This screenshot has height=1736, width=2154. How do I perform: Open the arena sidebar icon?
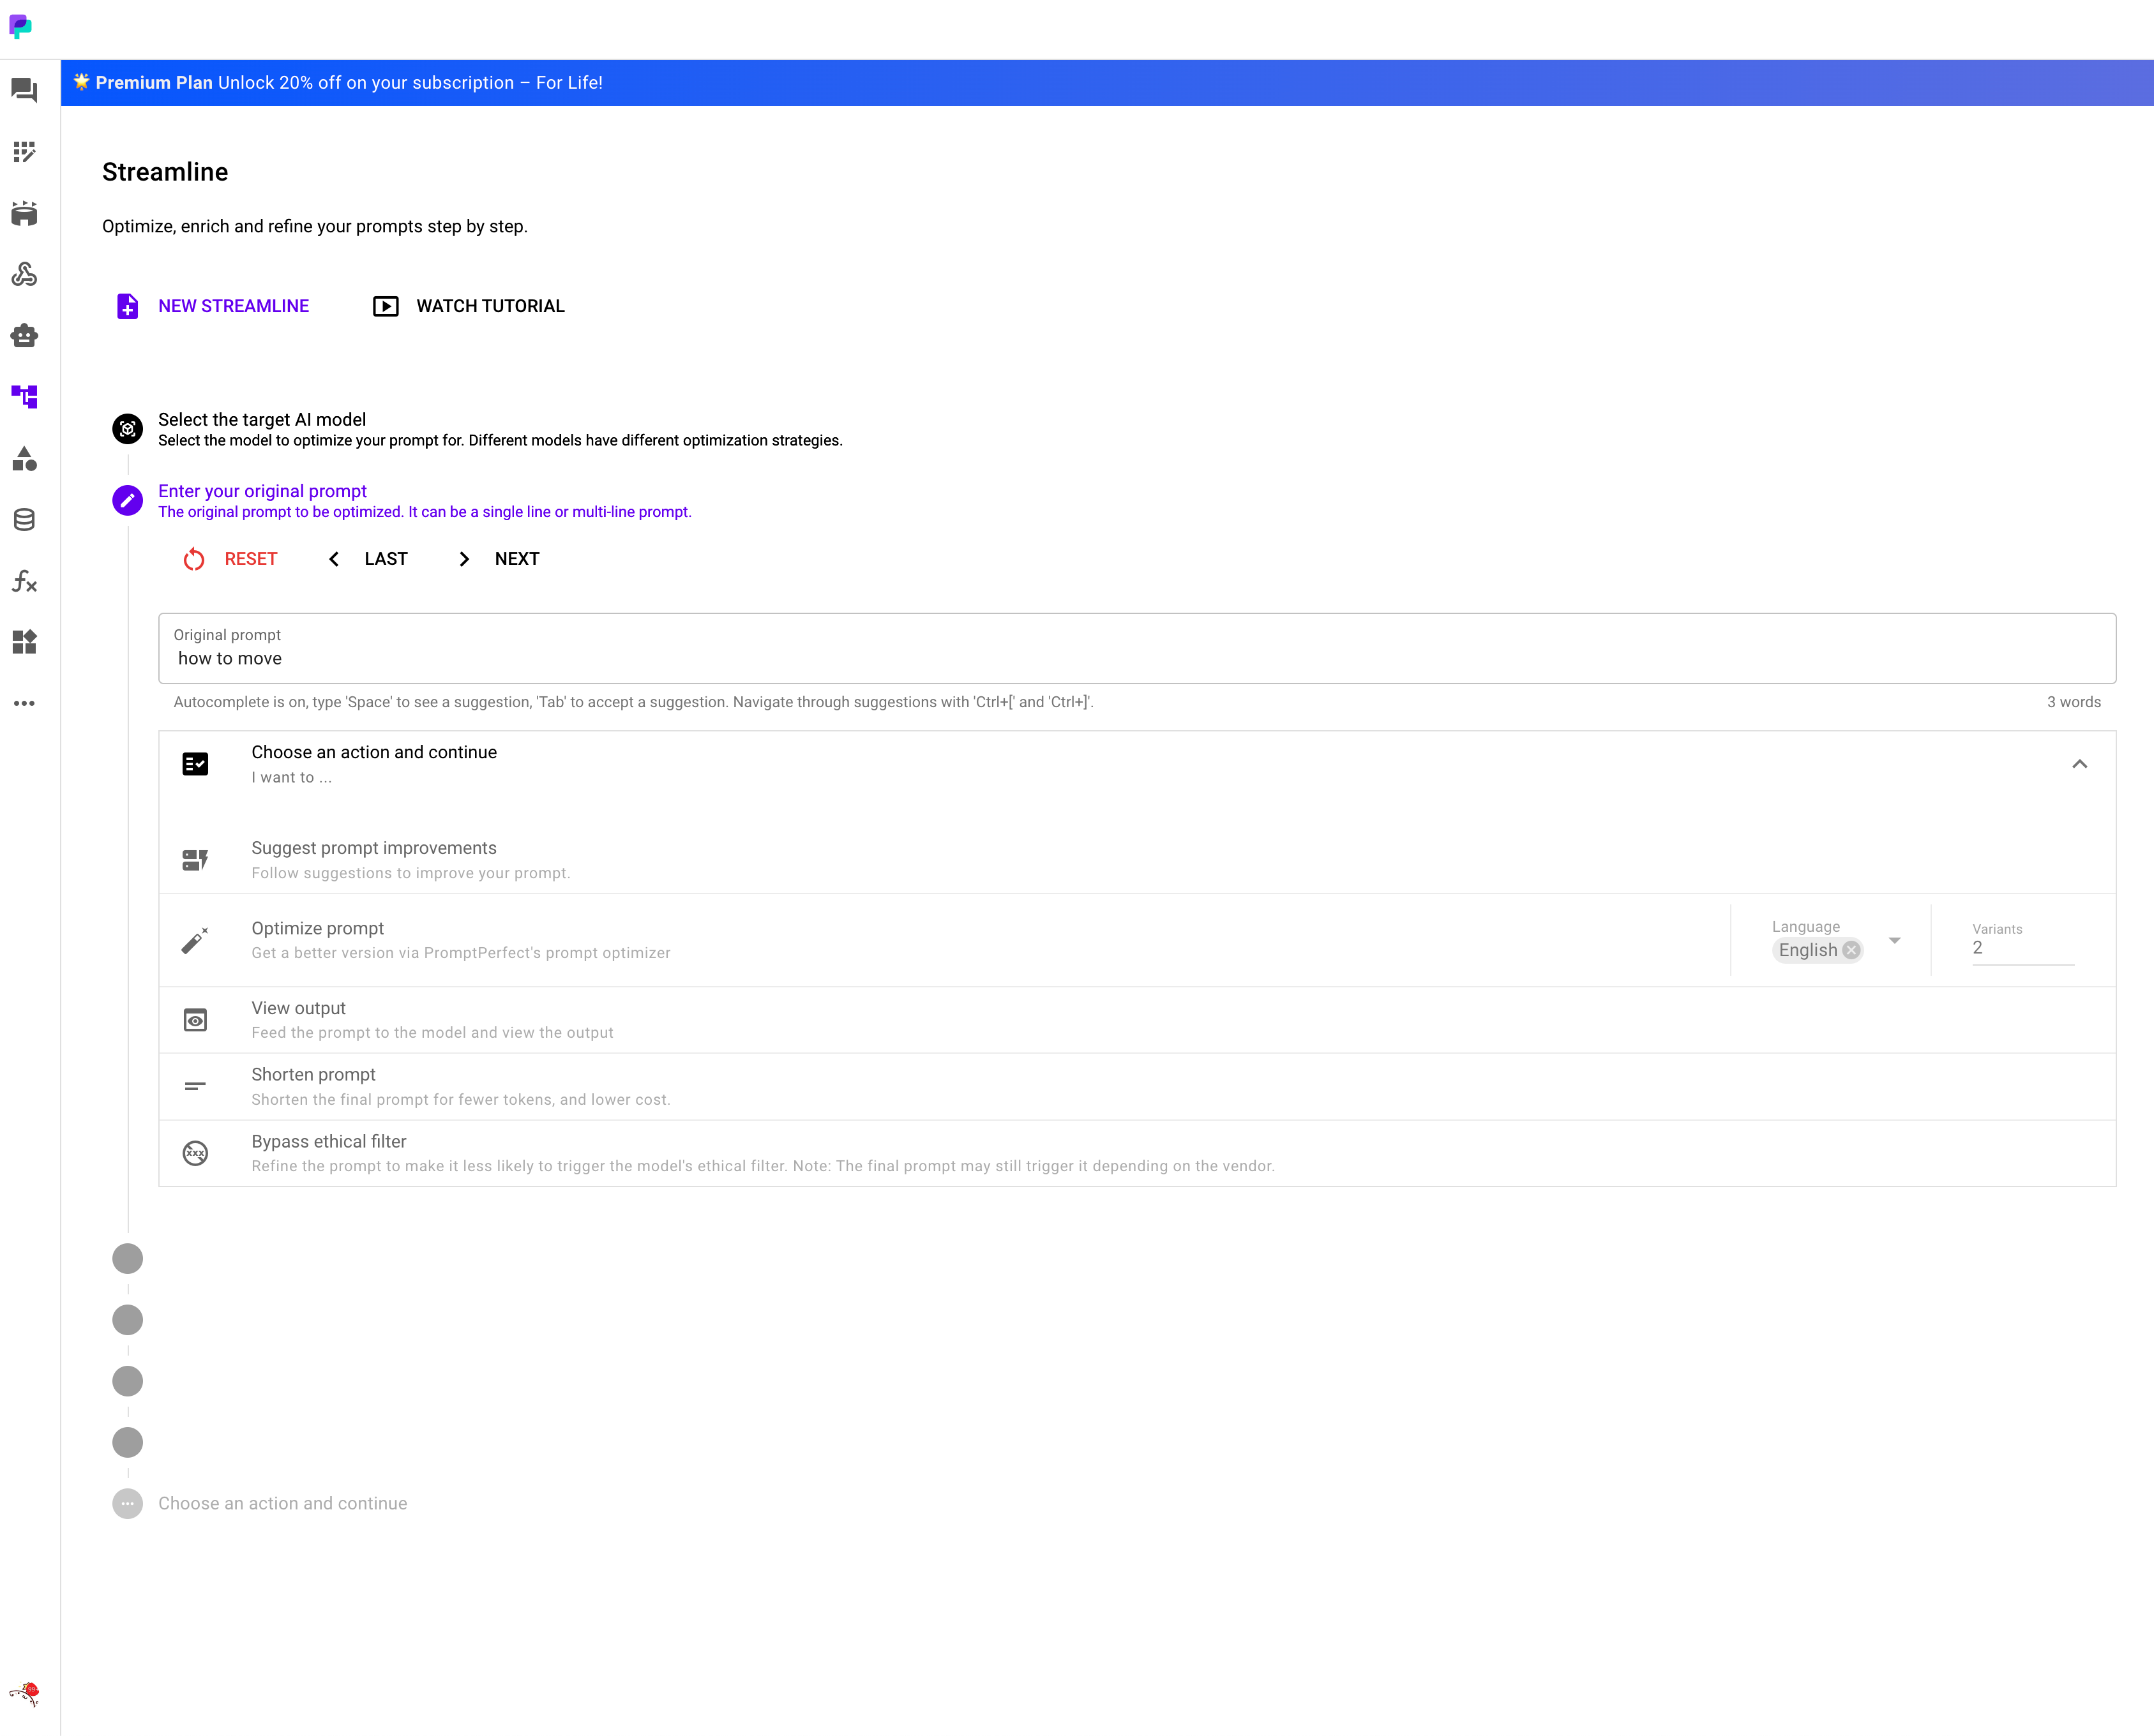click(24, 213)
